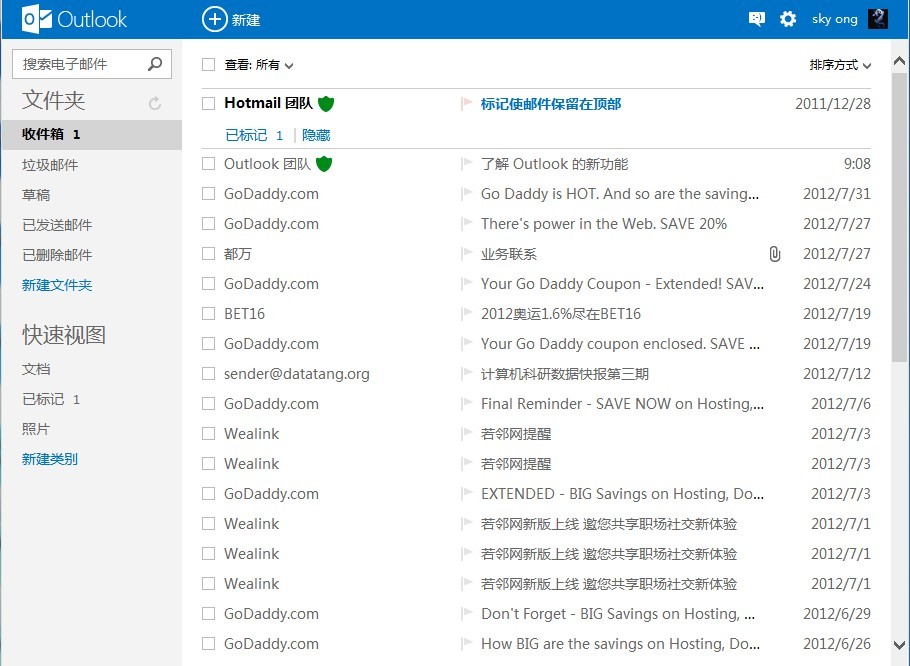Tick the select-all checkbox above the list
This screenshot has height=666, width=910.
(x=209, y=65)
